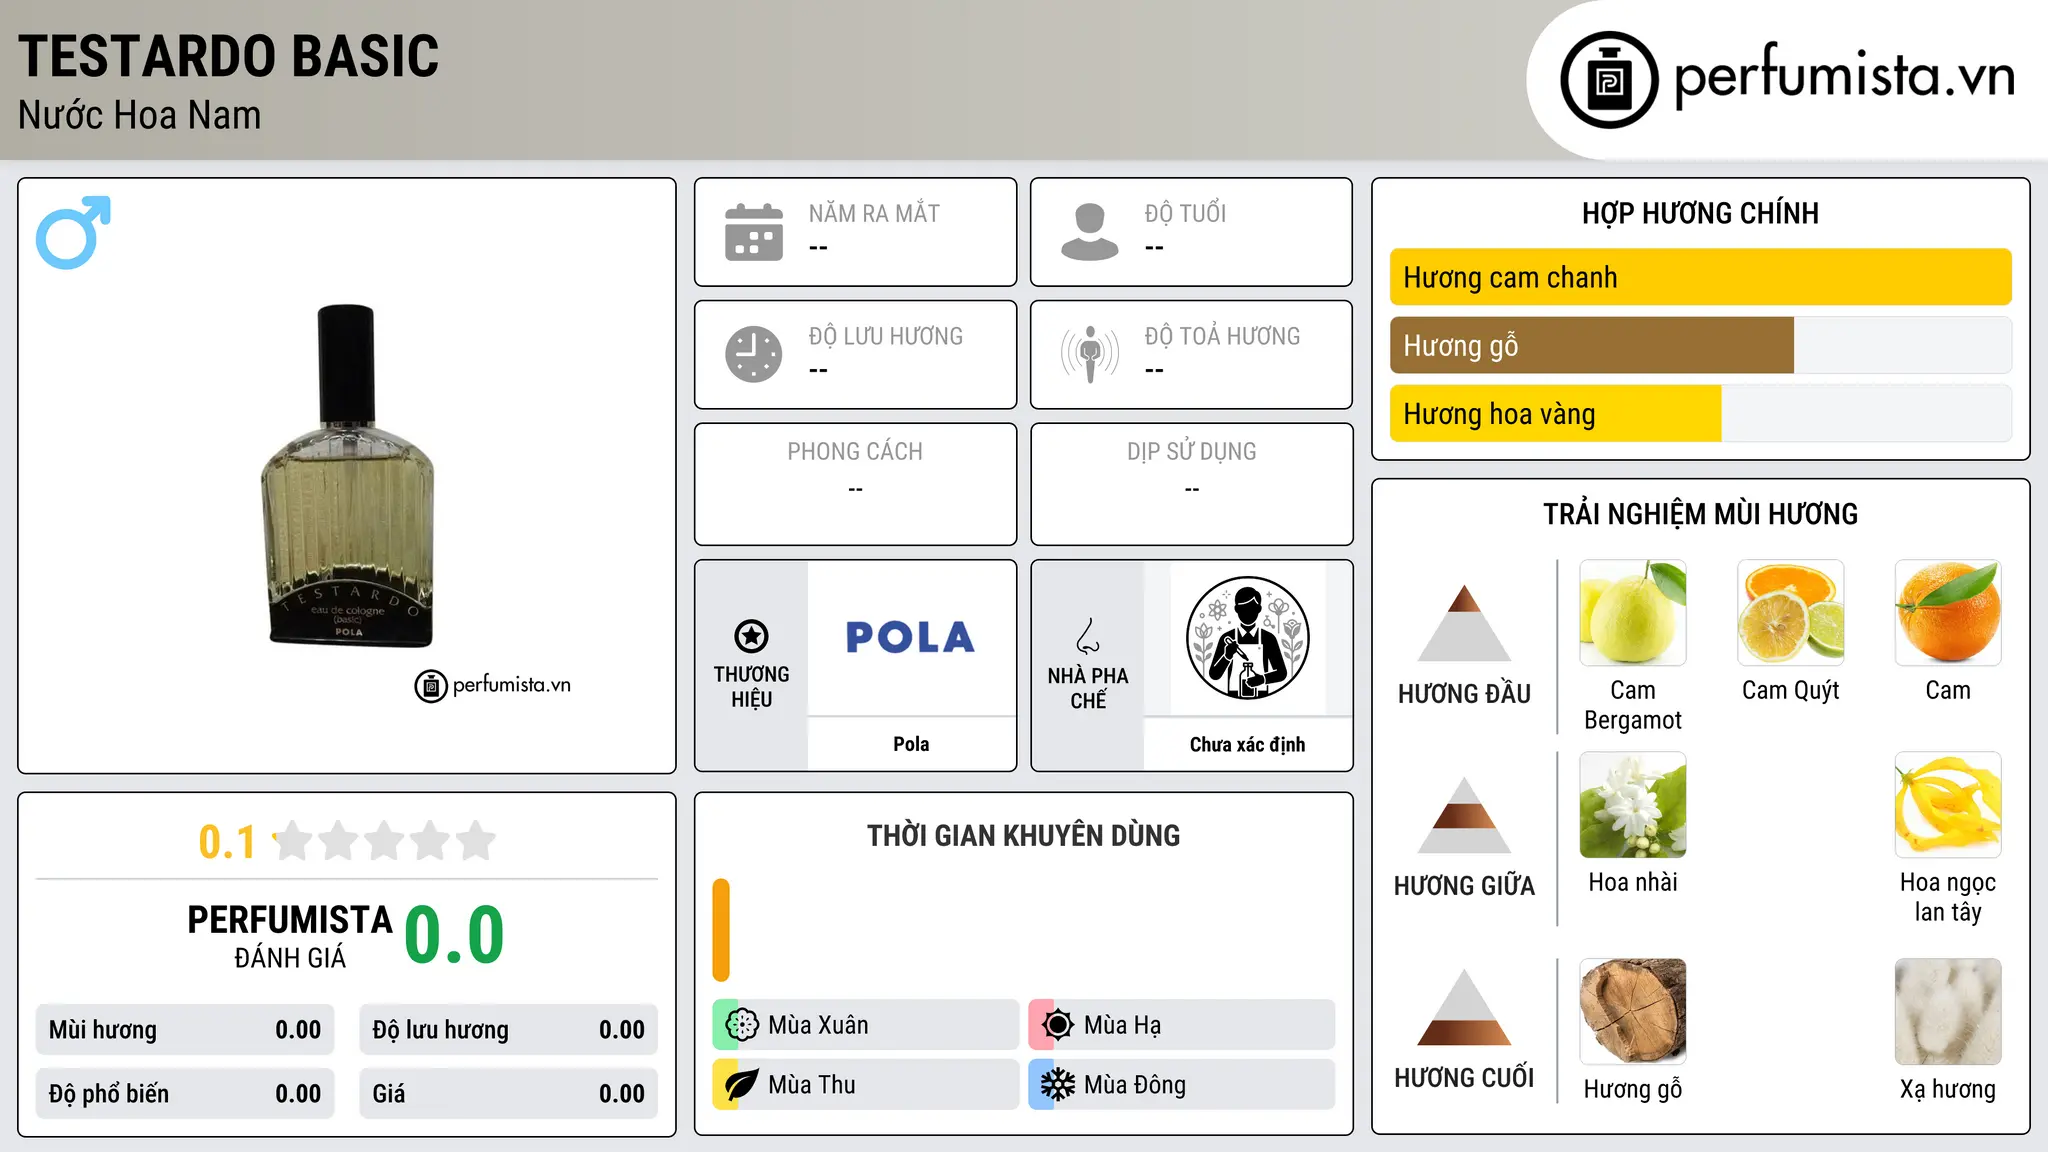Screen dimensions: 2048x1152
Task: Click the 0.1 rating value
Action: click(227, 842)
